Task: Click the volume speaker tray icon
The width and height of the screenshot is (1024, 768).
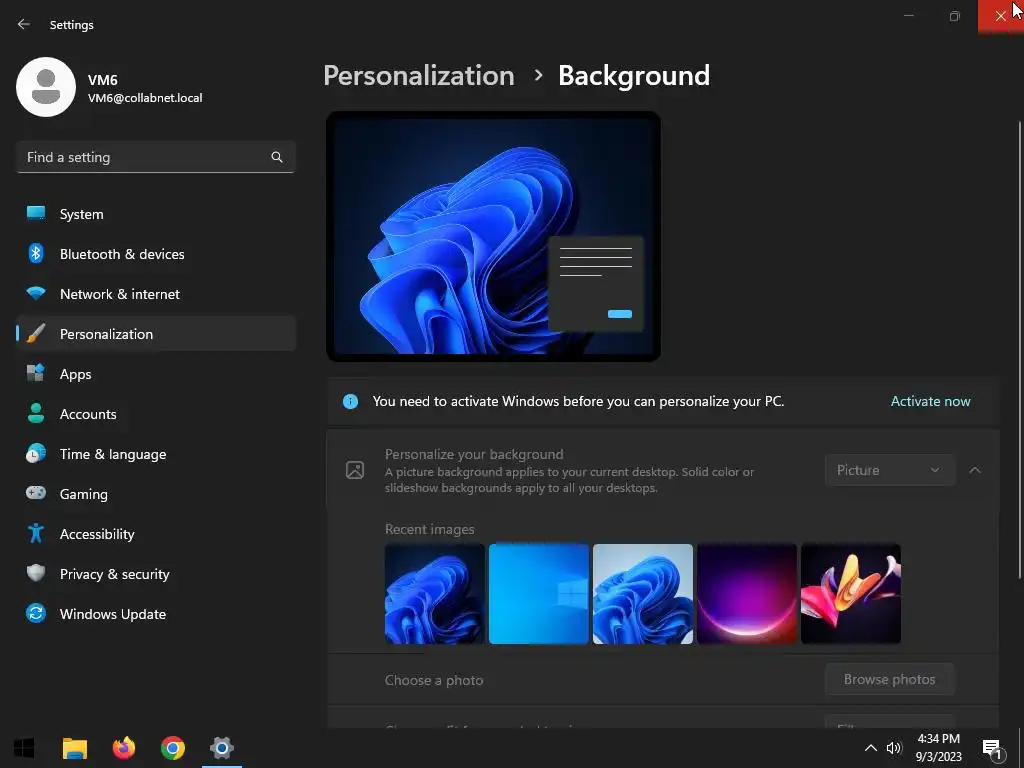Action: pyautogui.click(x=893, y=748)
